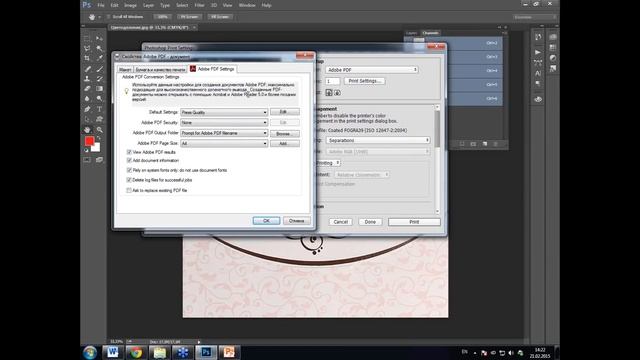This screenshot has height=360, width=640.
Task: Select the Blur tool
Action: 87,99
